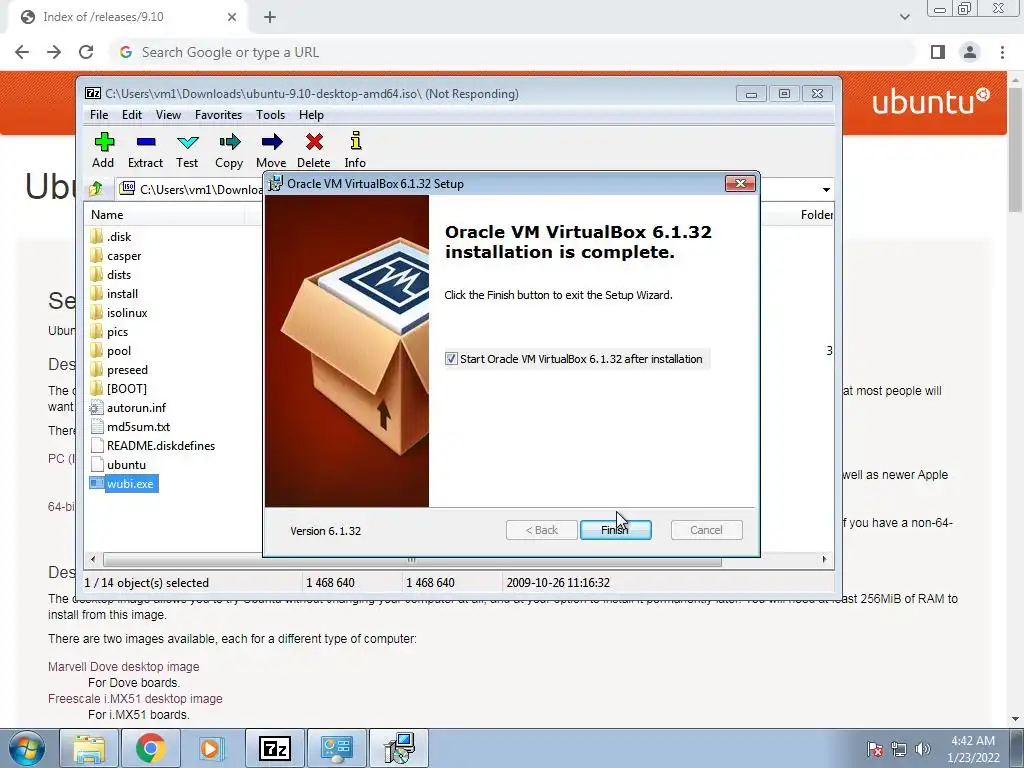Open the Info tool in 7-Zip
Screen dimensions: 1024x768
[x=355, y=150]
